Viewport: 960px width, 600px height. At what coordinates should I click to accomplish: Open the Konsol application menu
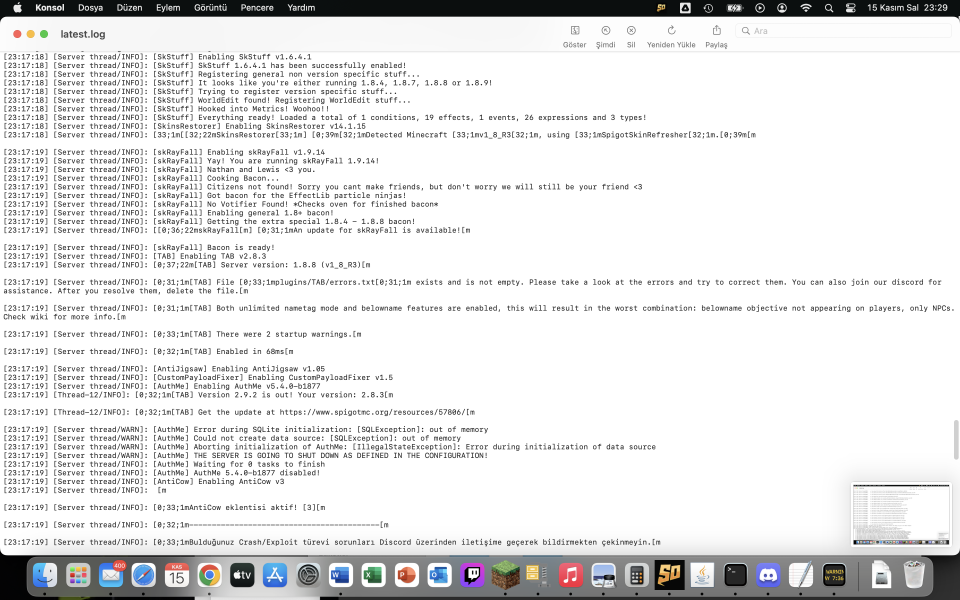point(50,8)
